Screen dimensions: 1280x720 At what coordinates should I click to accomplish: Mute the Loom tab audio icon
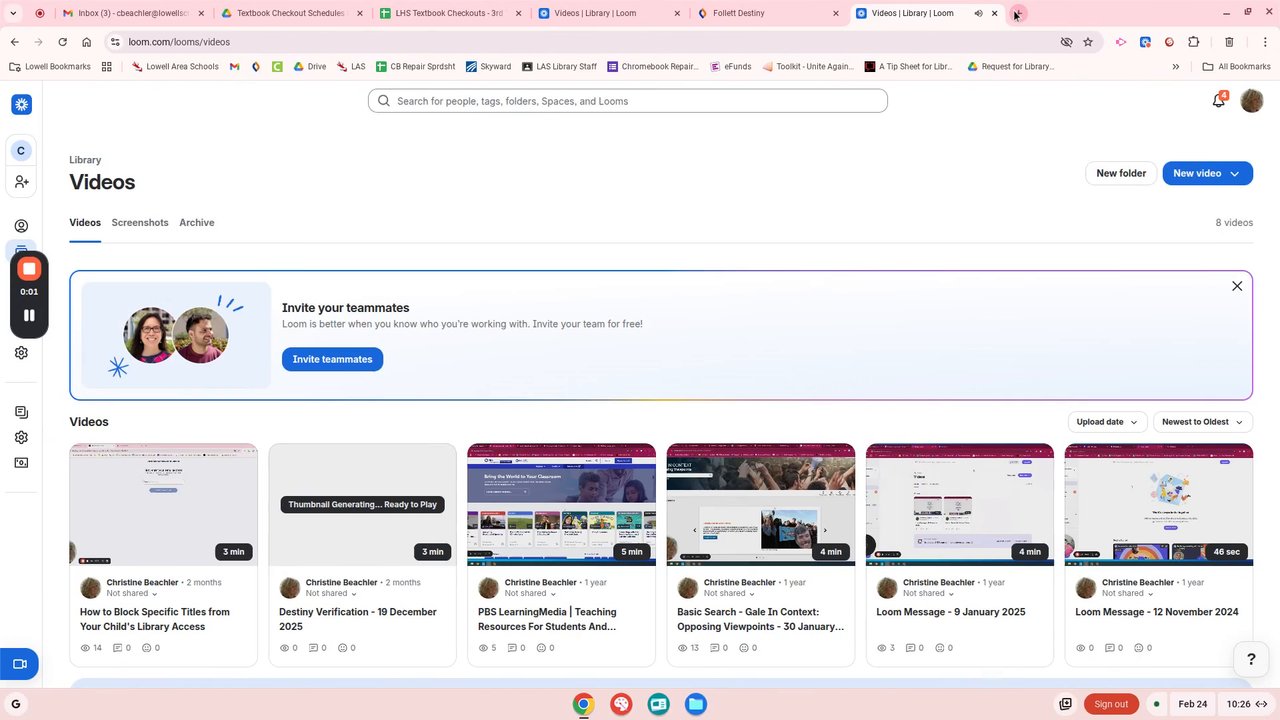click(x=978, y=14)
